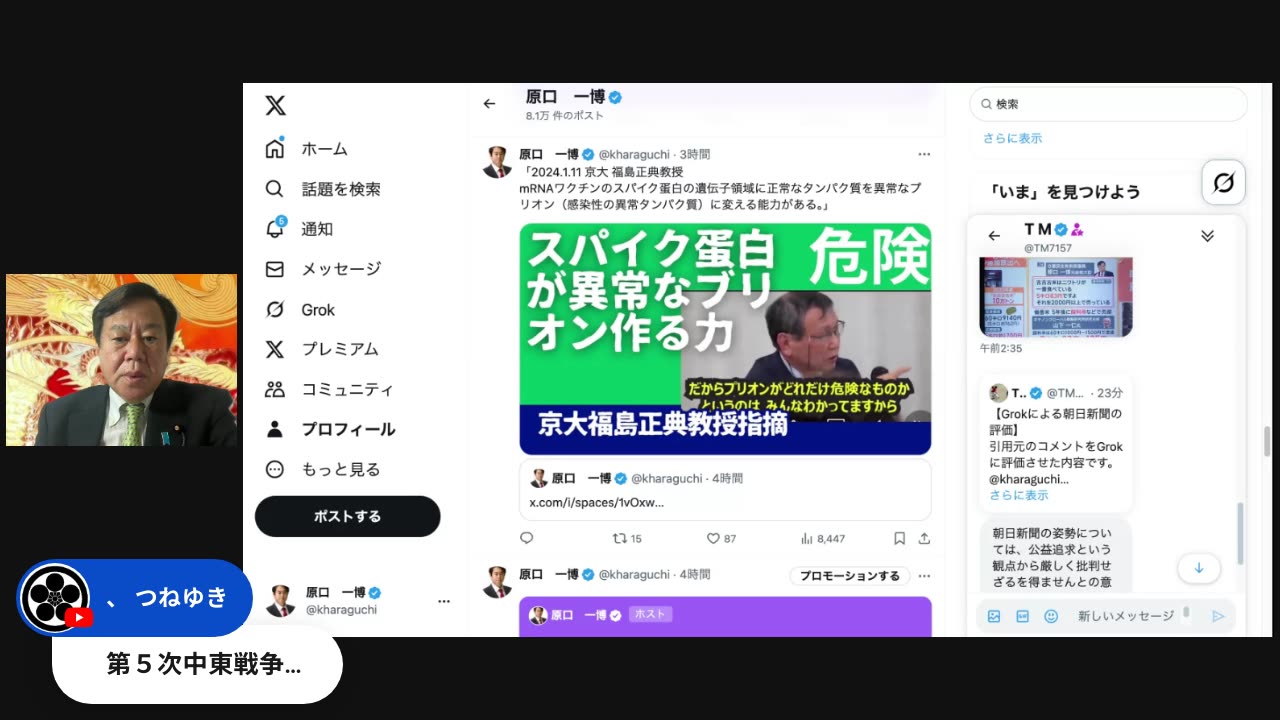Click 8.1万 件のポスト count text
This screenshot has height=720, width=1280.
click(x=565, y=116)
